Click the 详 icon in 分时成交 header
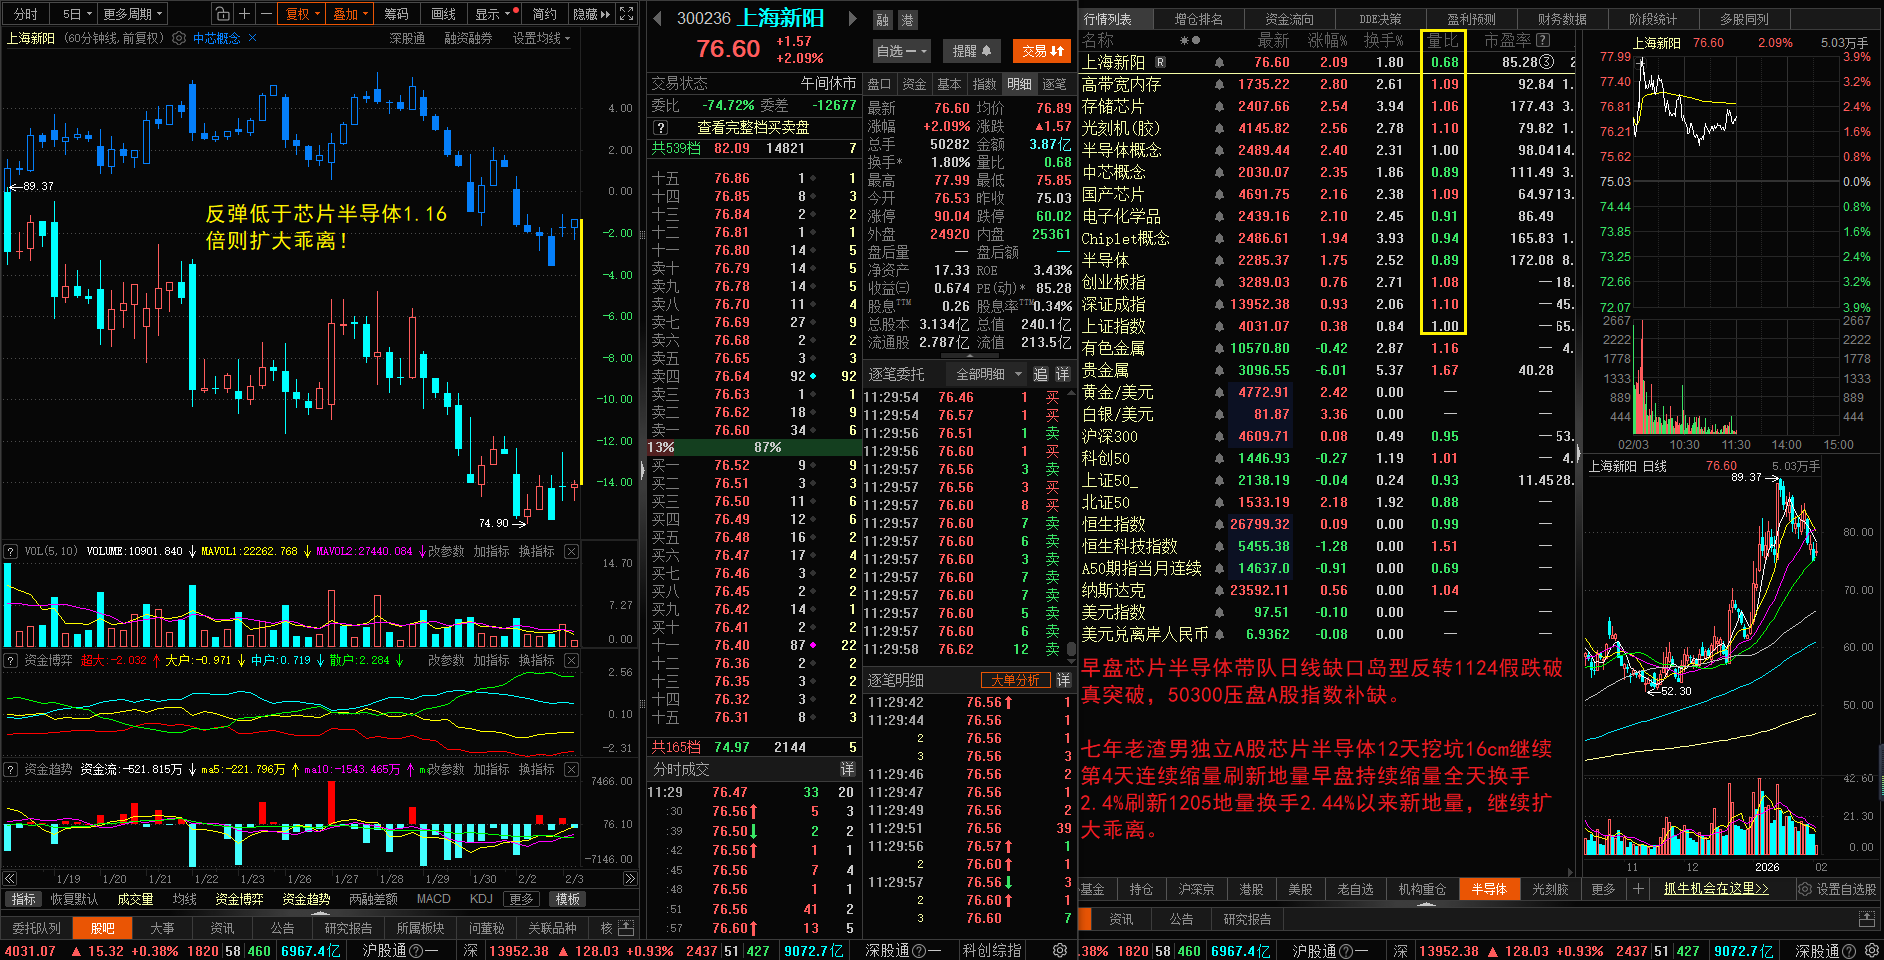The width and height of the screenshot is (1884, 960). (847, 769)
